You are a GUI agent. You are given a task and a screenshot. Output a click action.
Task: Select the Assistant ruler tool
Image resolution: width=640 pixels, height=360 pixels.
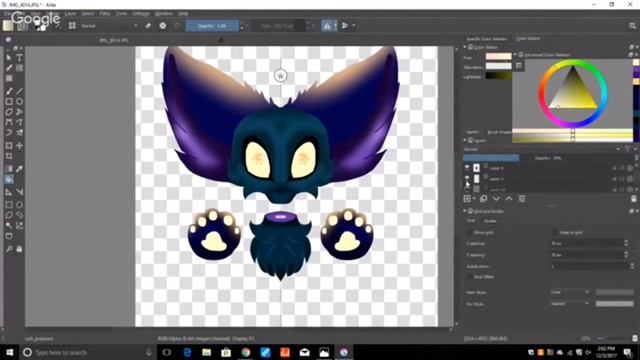click(x=9, y=192)
